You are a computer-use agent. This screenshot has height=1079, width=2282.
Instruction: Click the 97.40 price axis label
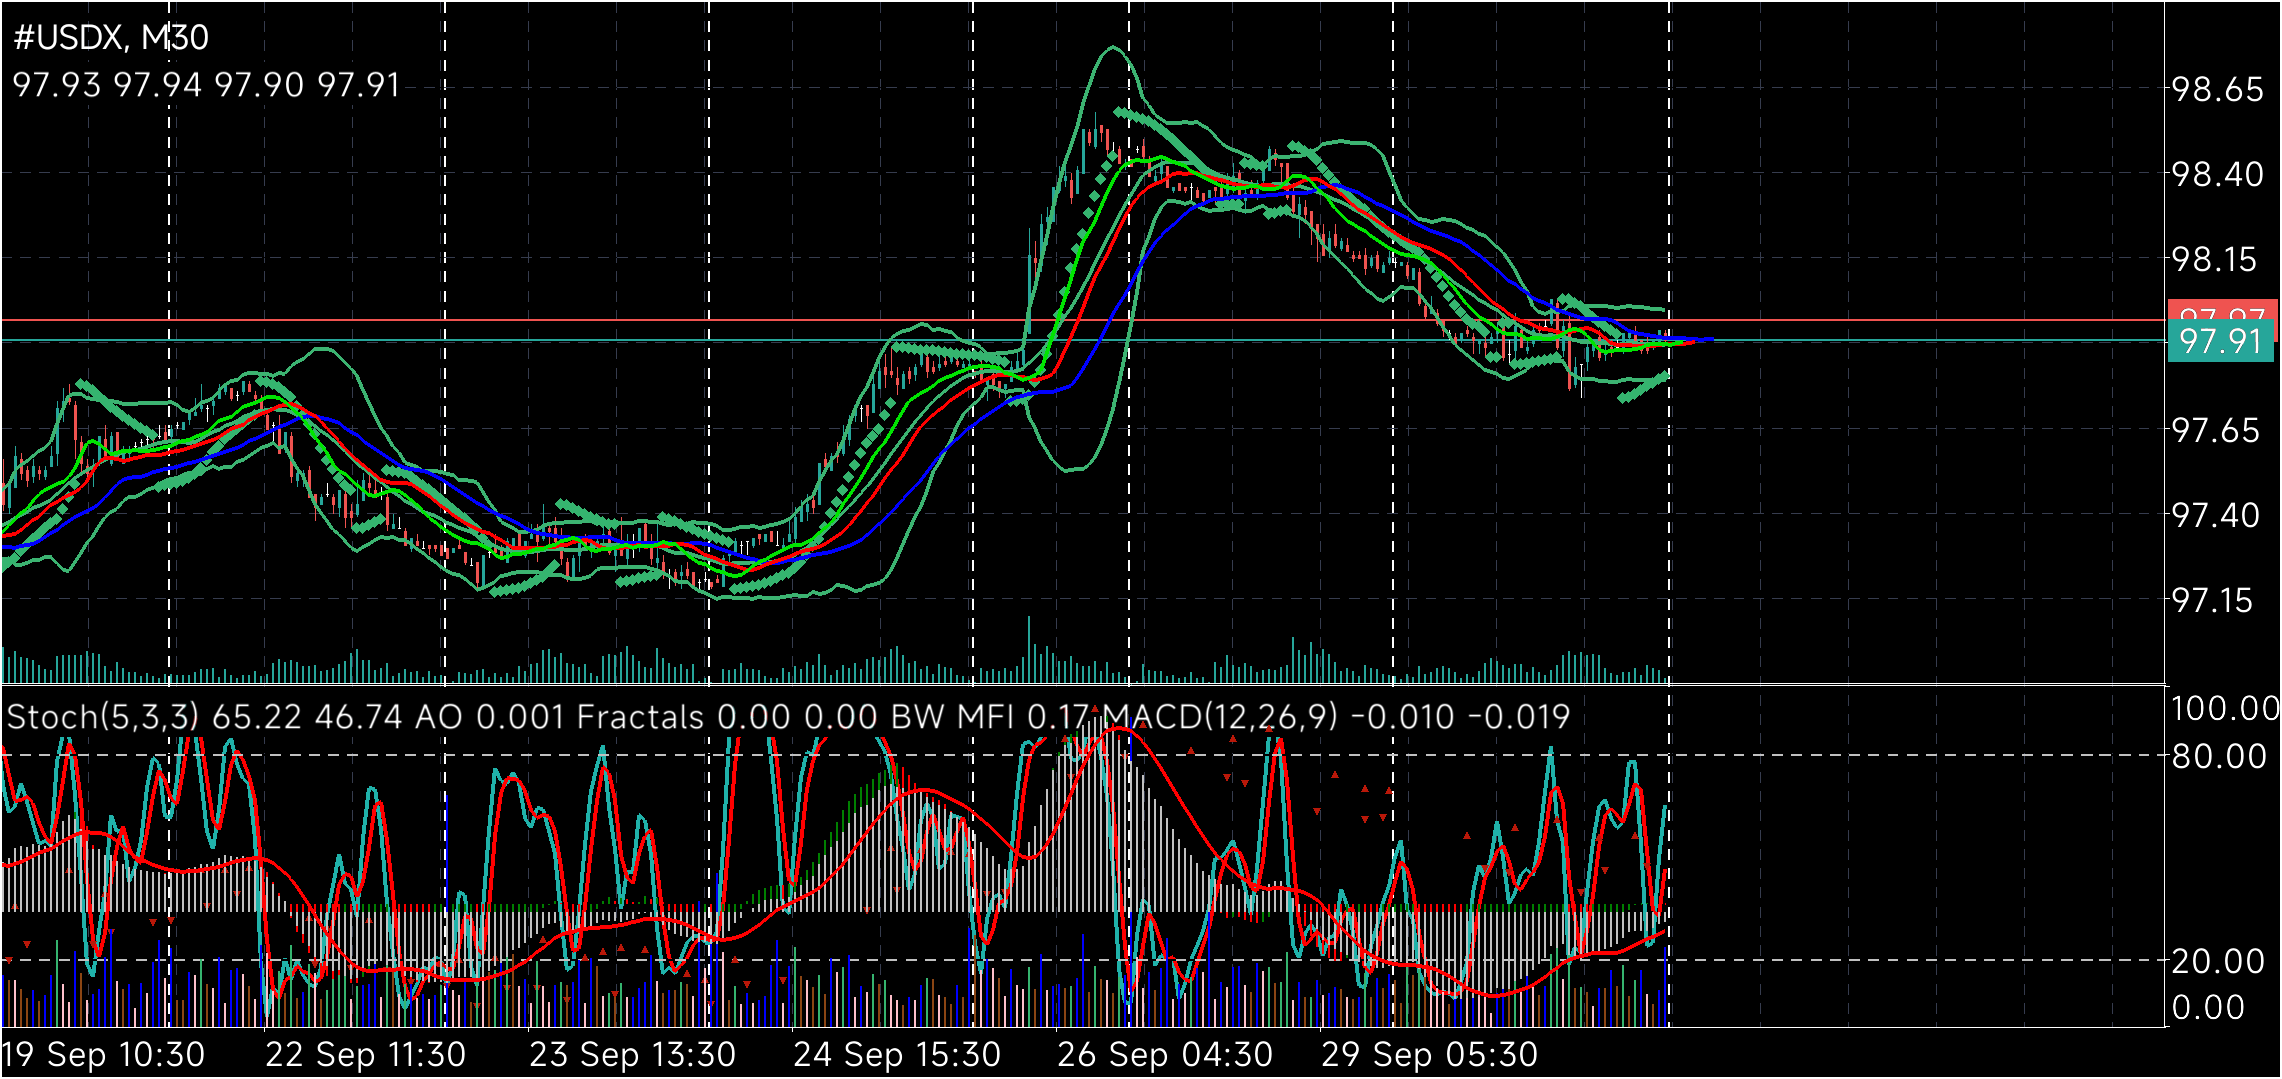(x=2217, y=515)
